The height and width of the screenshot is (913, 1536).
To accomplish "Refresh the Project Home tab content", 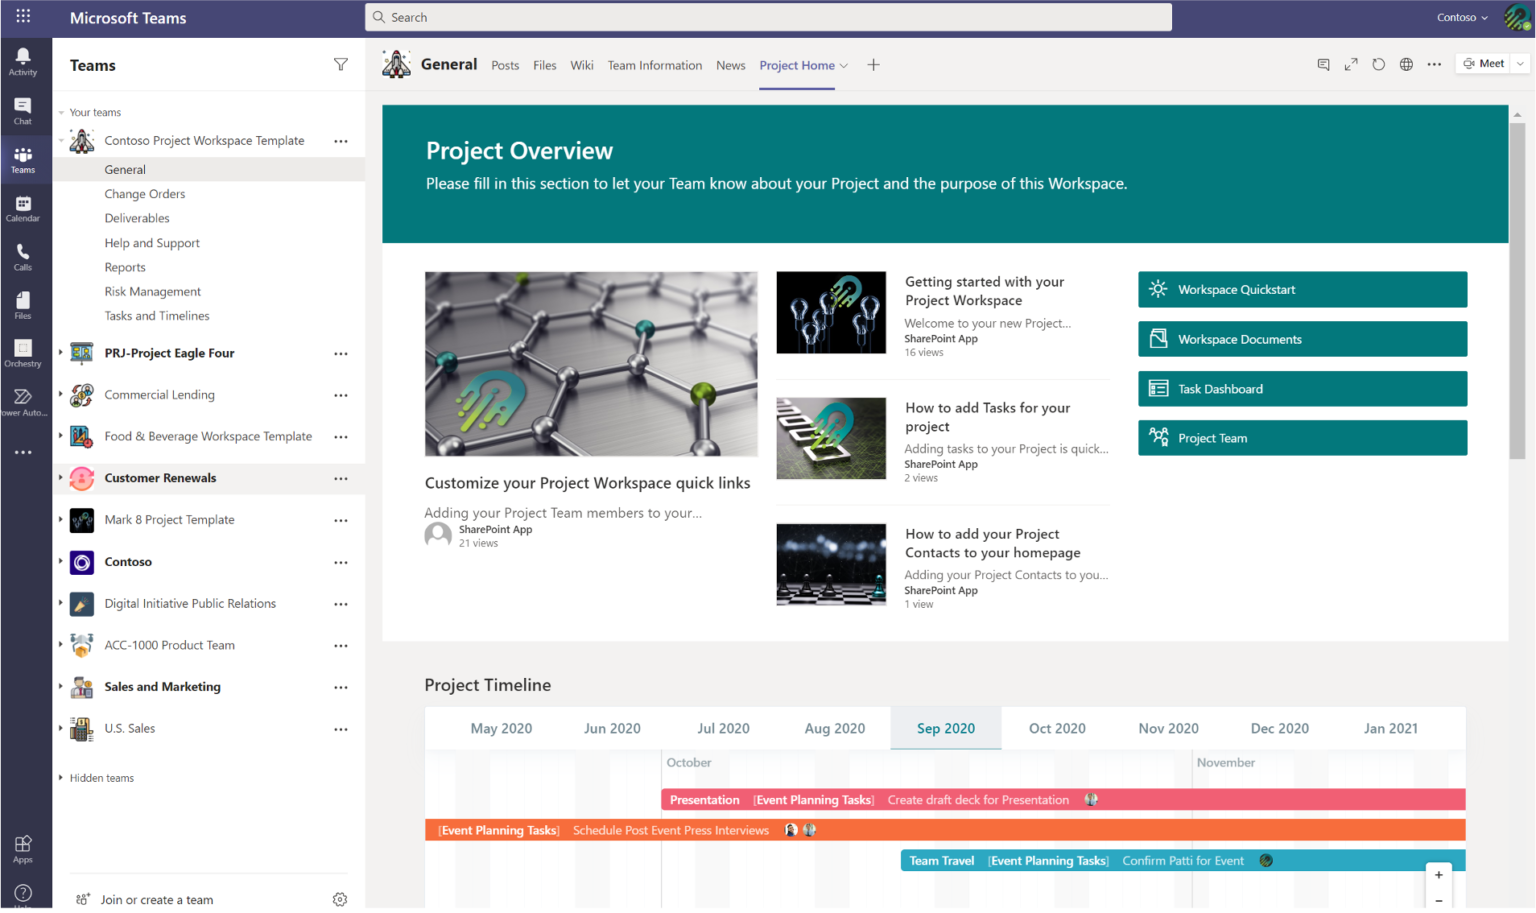I will pos(1378,63).
